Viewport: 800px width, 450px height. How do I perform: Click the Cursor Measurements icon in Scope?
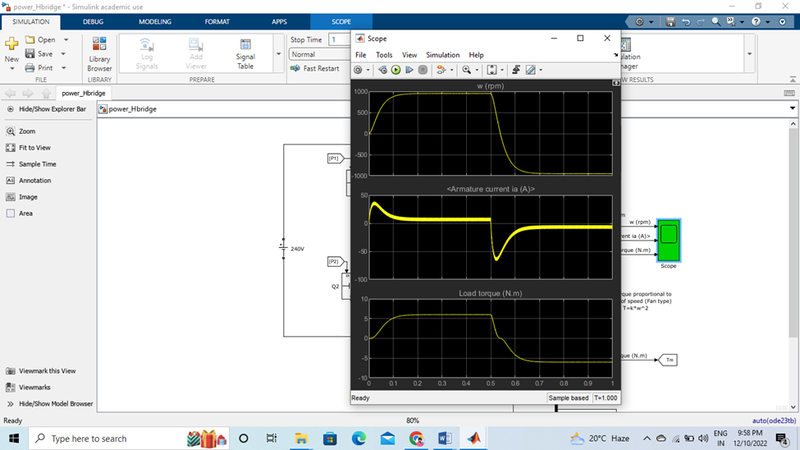(531, 70)
